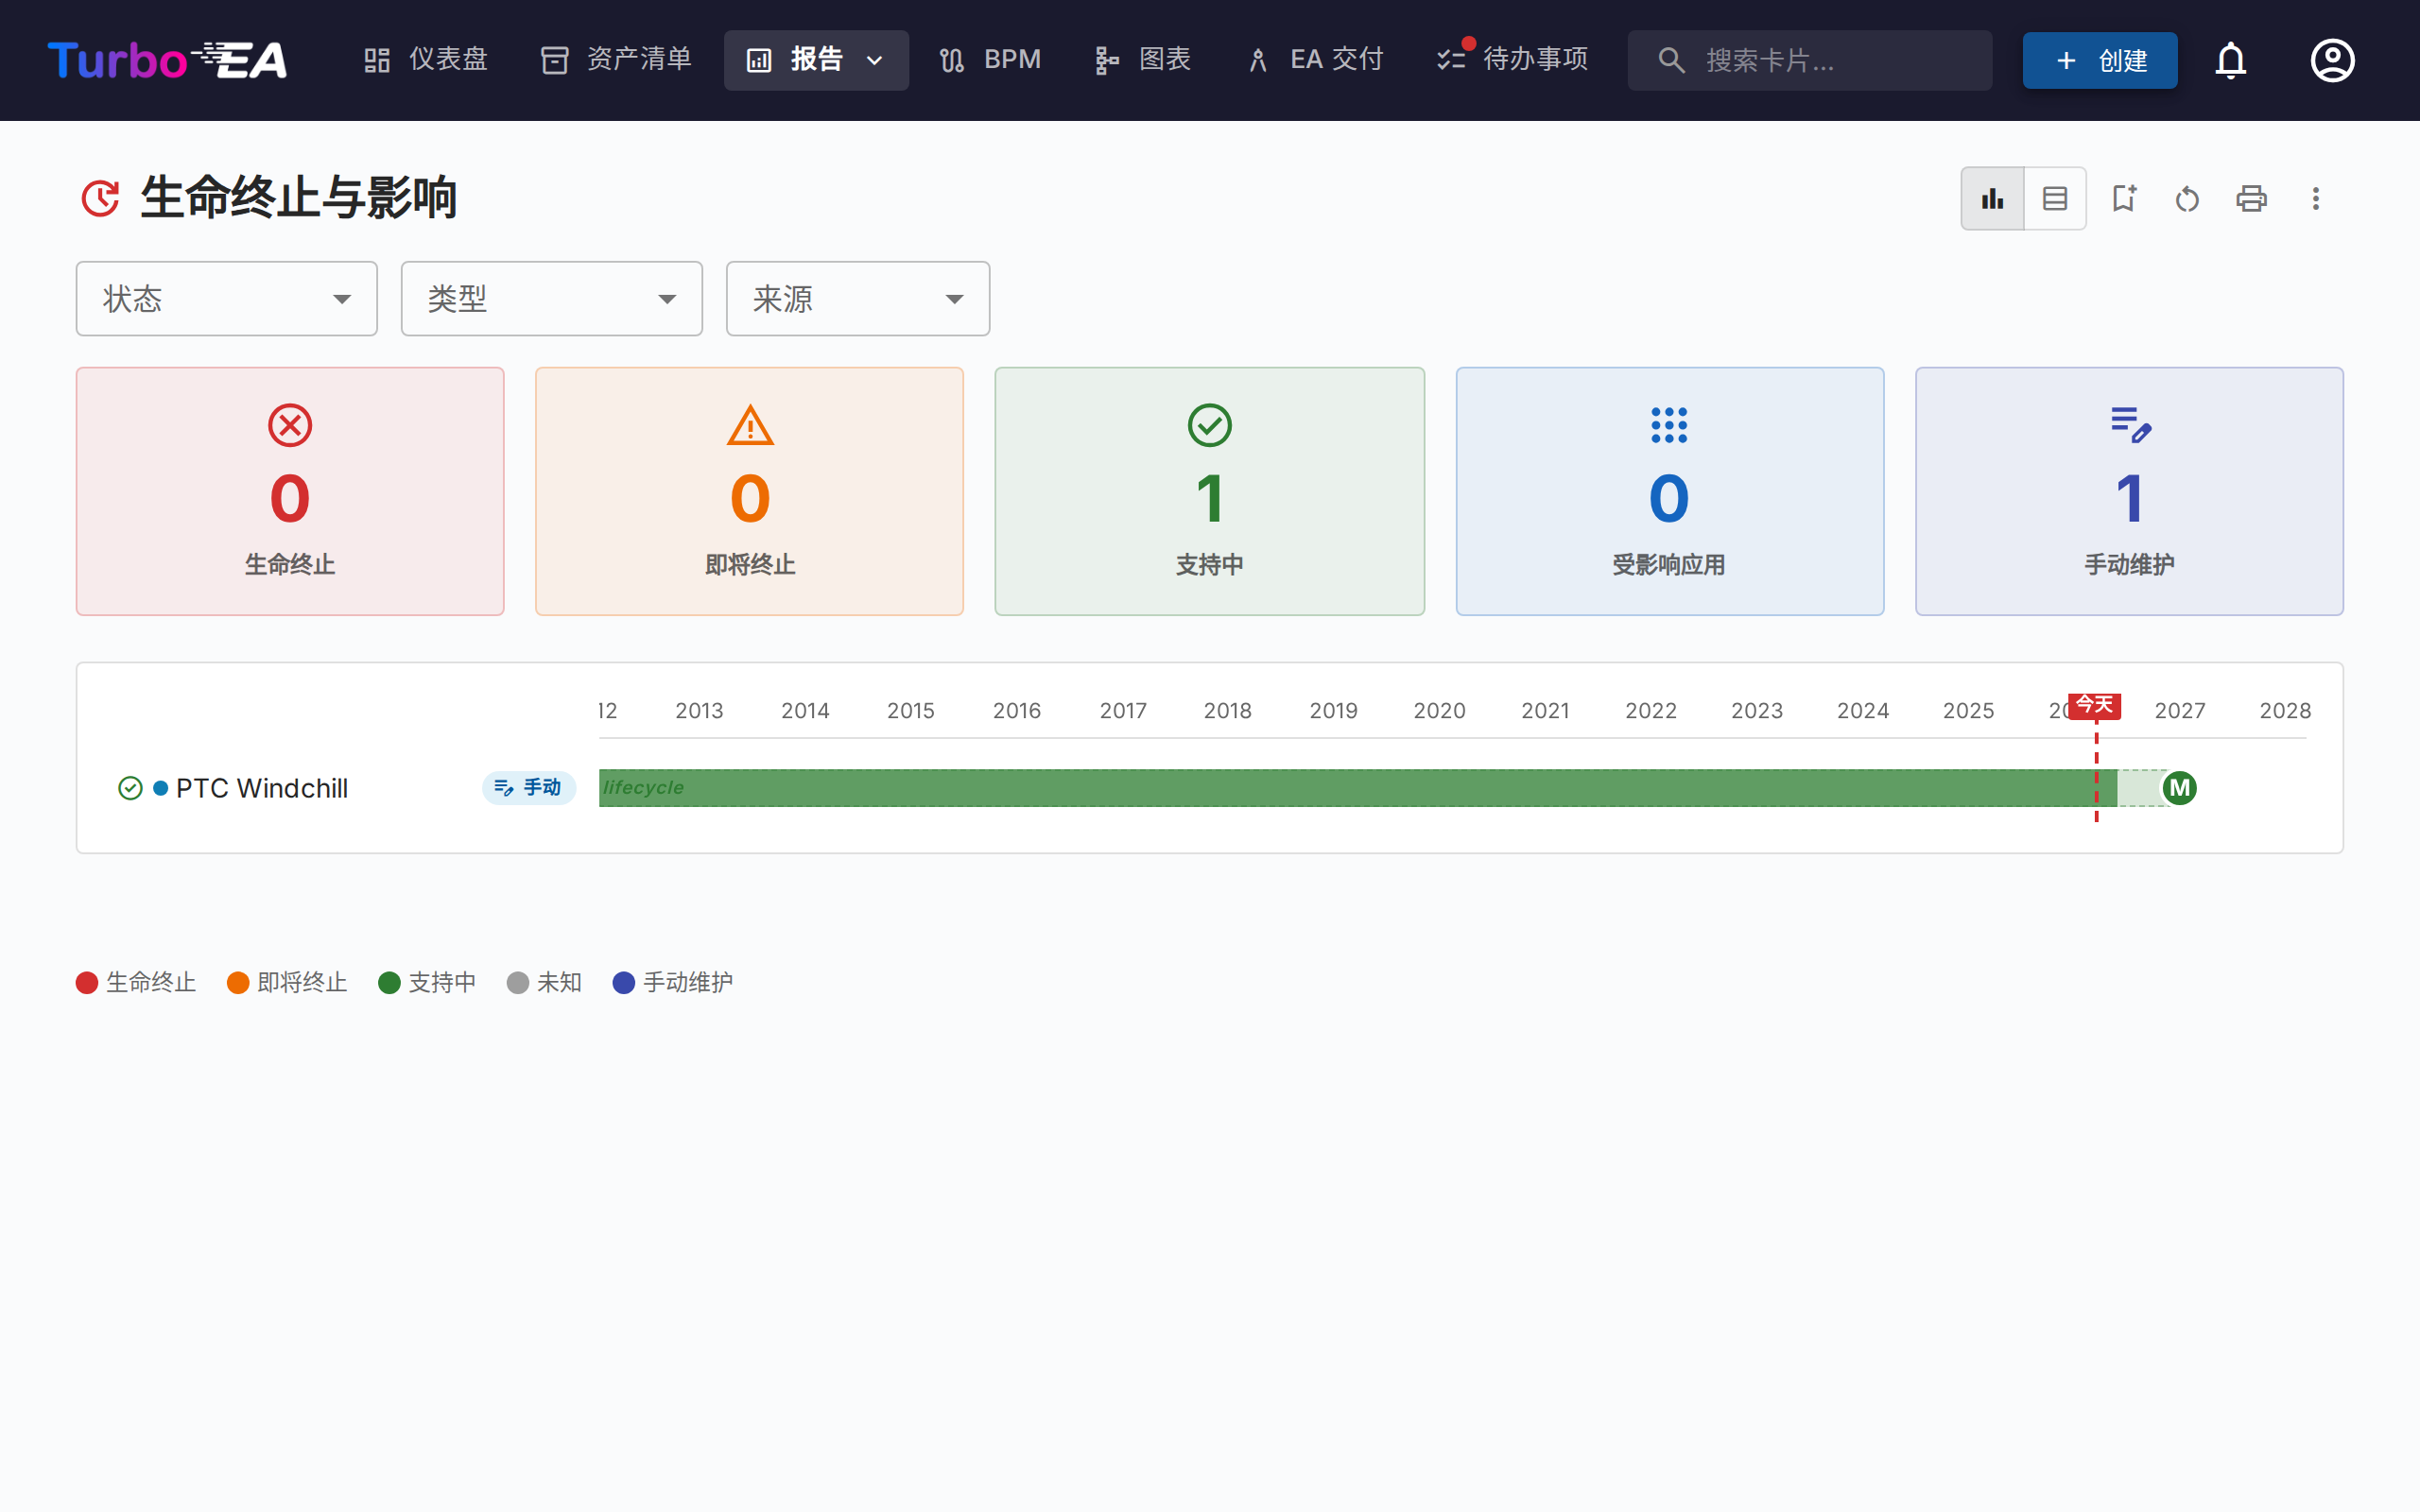Click the green lifecycle timeline bar
Viewport: 2420px width, 1512px height.
click(1300, 788)
